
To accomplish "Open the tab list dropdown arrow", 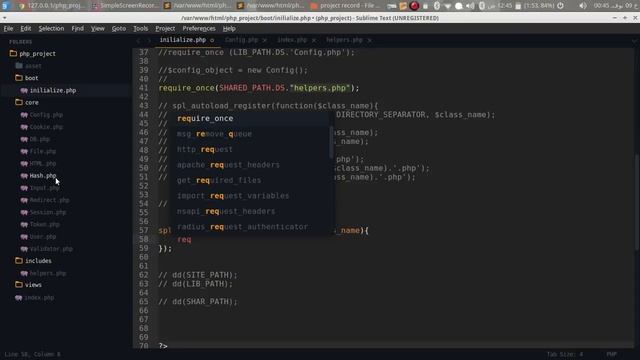I will point(634,40).
